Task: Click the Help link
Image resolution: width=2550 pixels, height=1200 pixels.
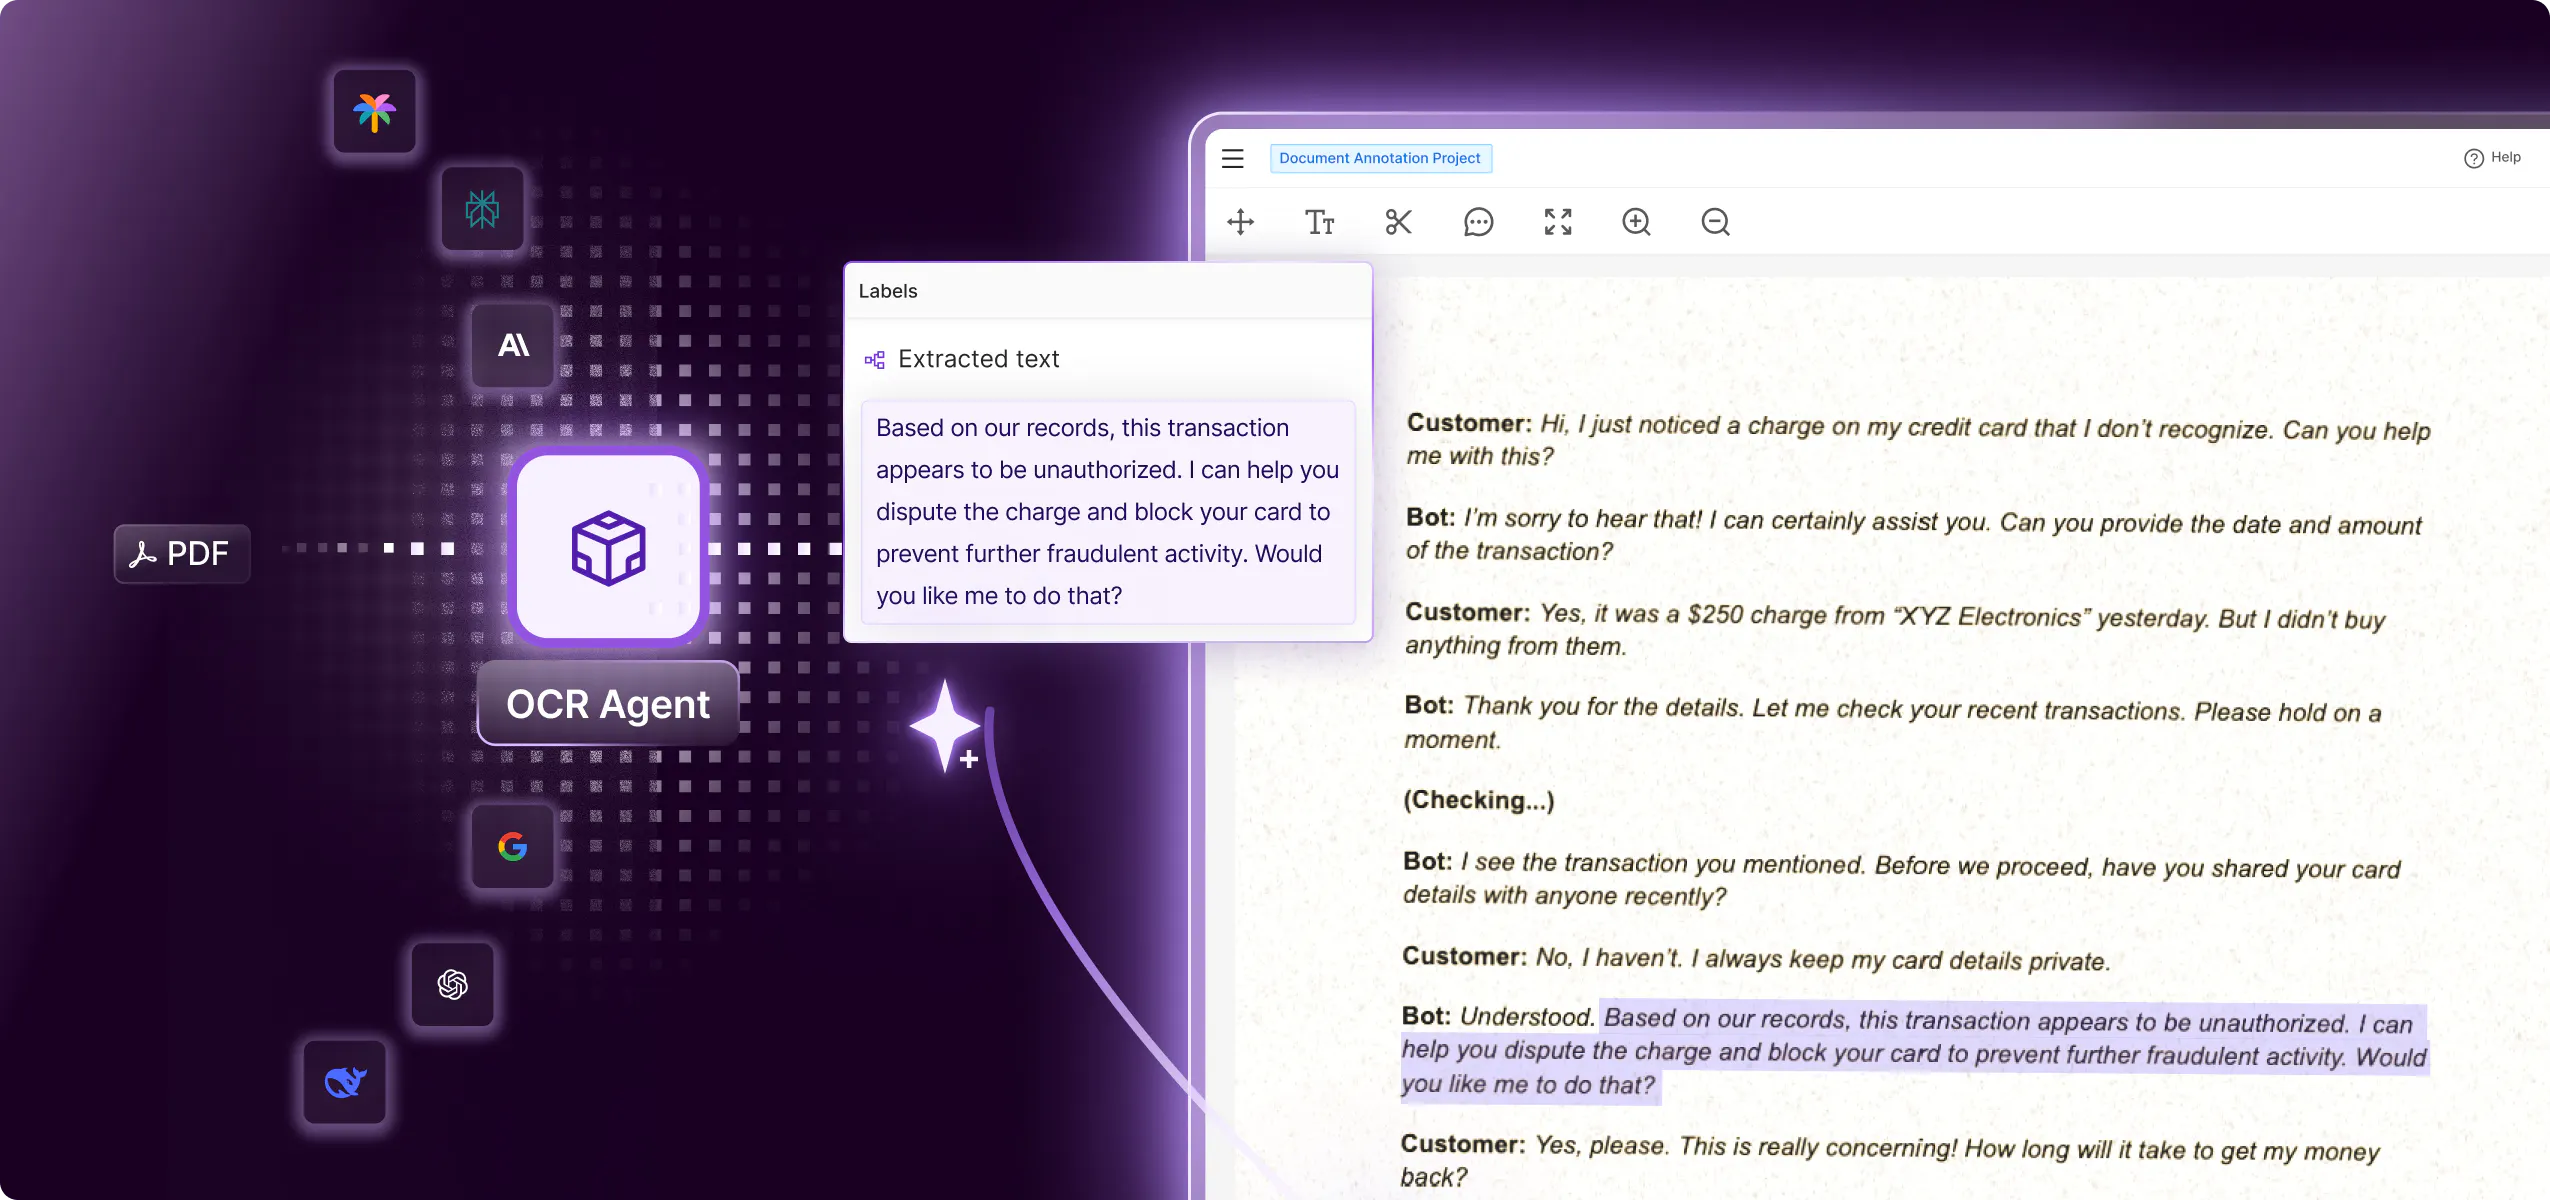Action: [x=2494, y=157]
